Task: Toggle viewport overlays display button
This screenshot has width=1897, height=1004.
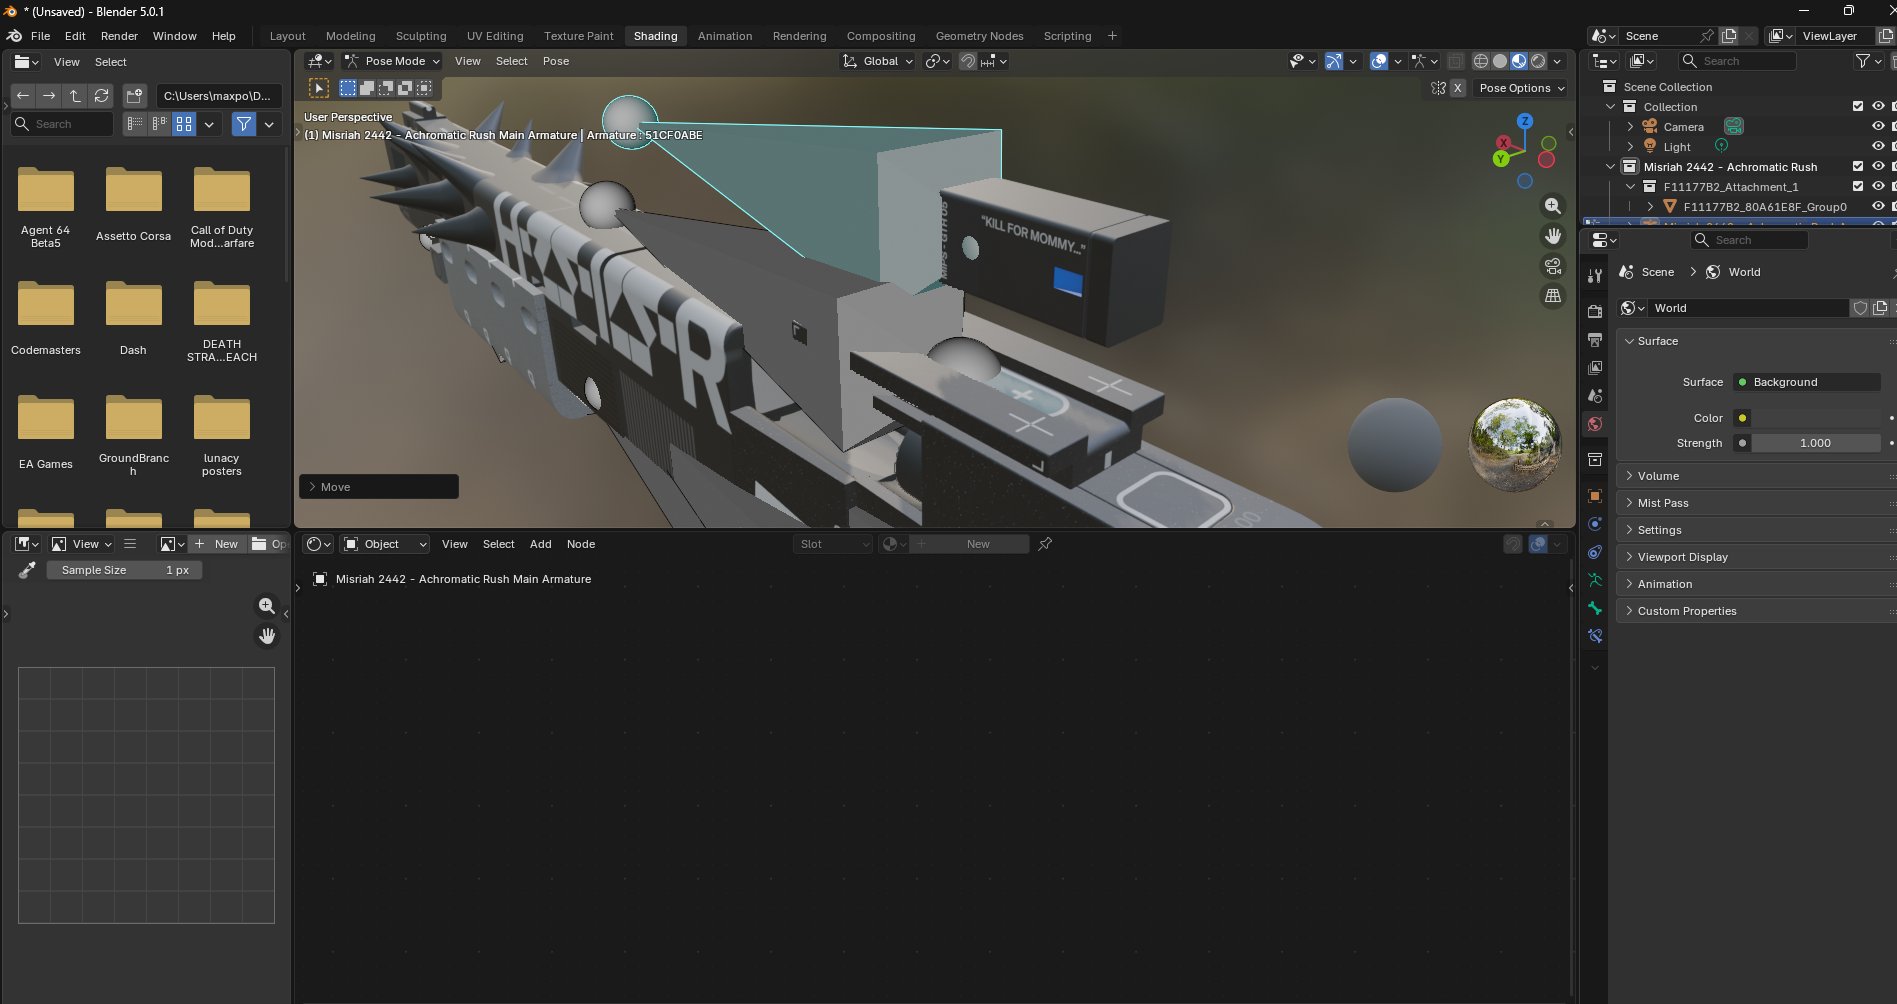Action: tap(1379, 61)
